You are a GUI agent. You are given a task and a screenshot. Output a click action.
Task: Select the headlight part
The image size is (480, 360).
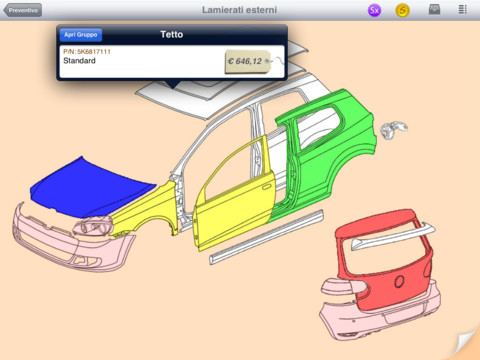pos(93,226)
